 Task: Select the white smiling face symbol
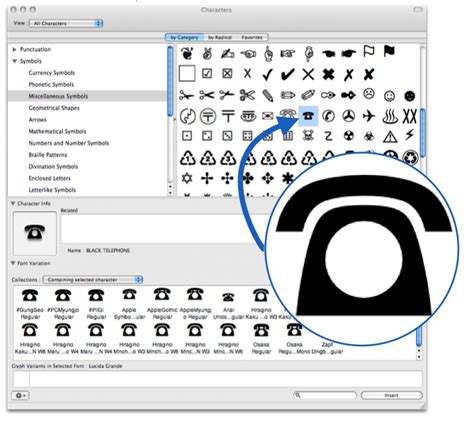(x=389, y=96)
